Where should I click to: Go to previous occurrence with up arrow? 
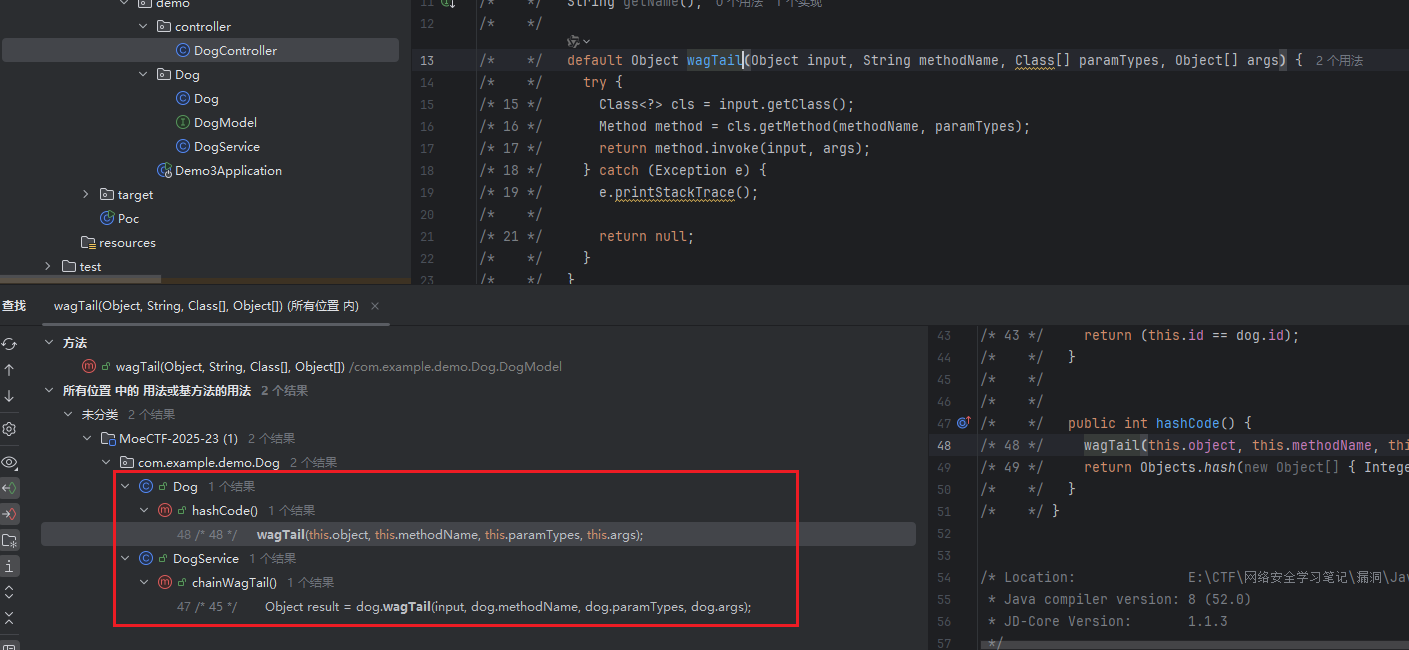(9, 370)
